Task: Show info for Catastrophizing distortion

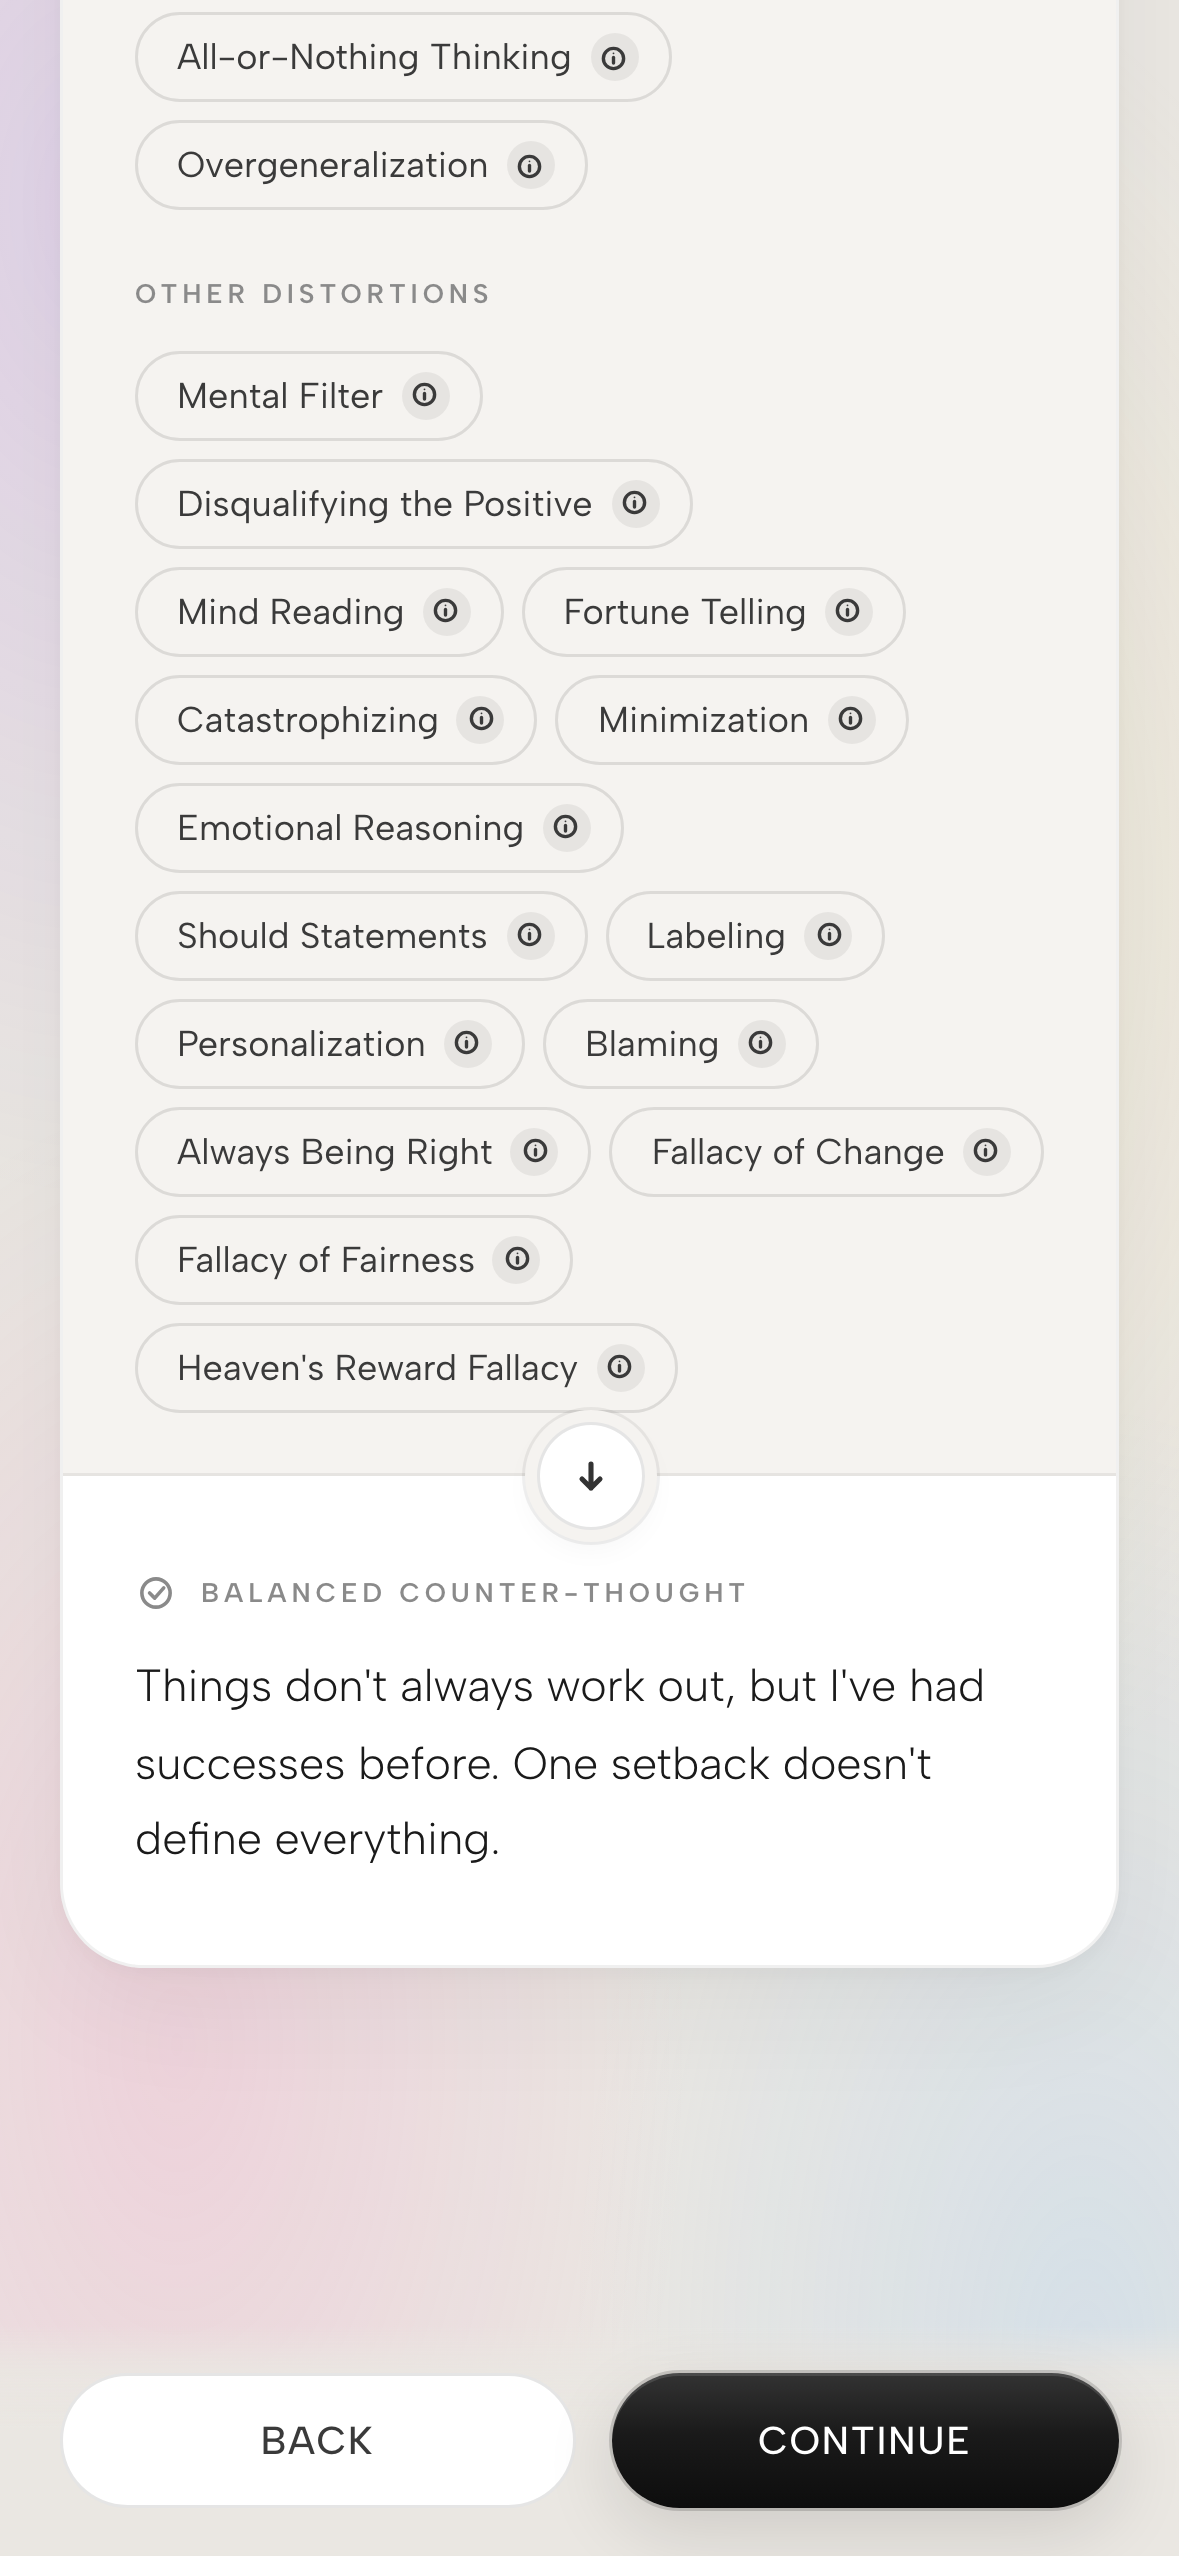Action: 481,719
